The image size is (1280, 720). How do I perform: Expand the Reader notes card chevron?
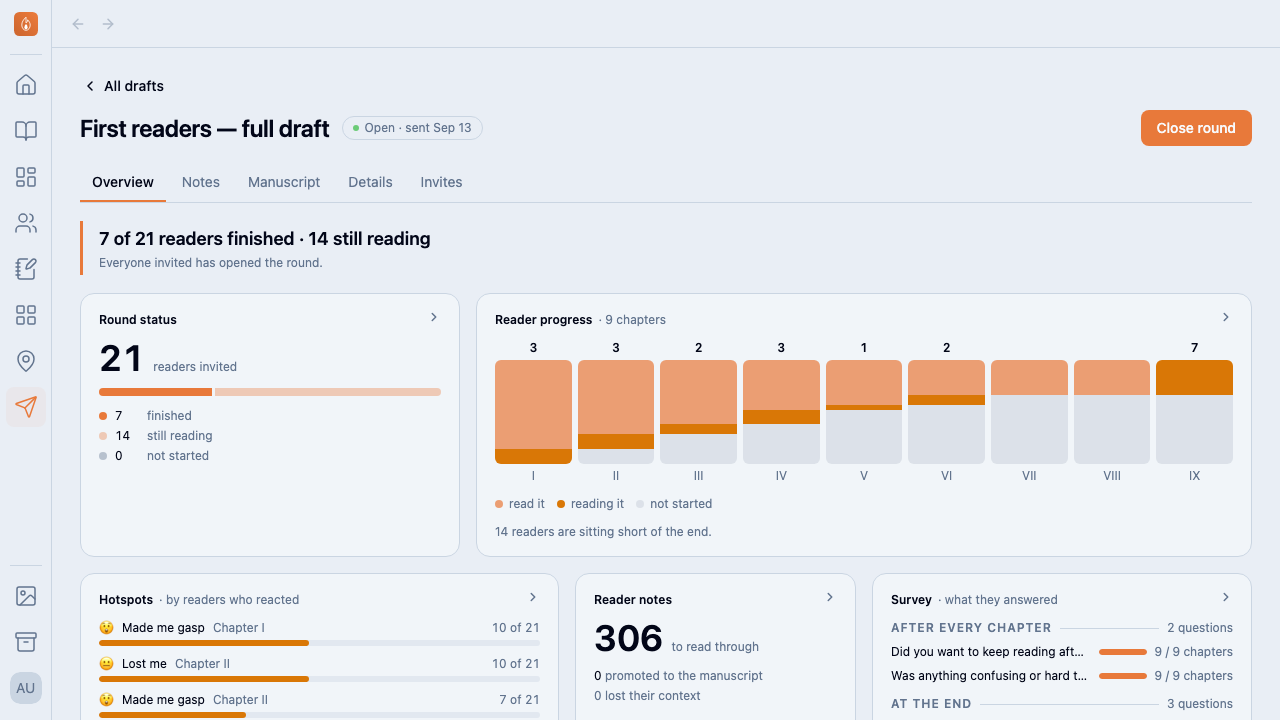830,597
